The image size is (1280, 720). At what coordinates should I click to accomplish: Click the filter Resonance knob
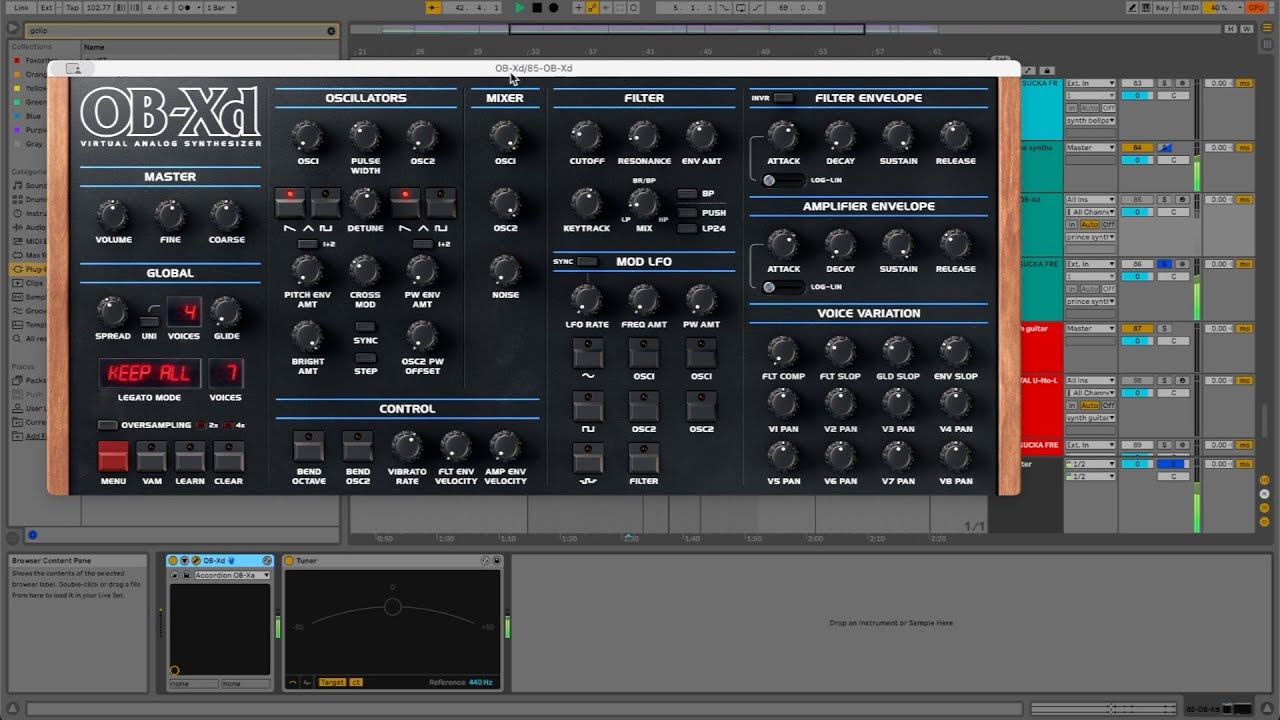point(644,136)
